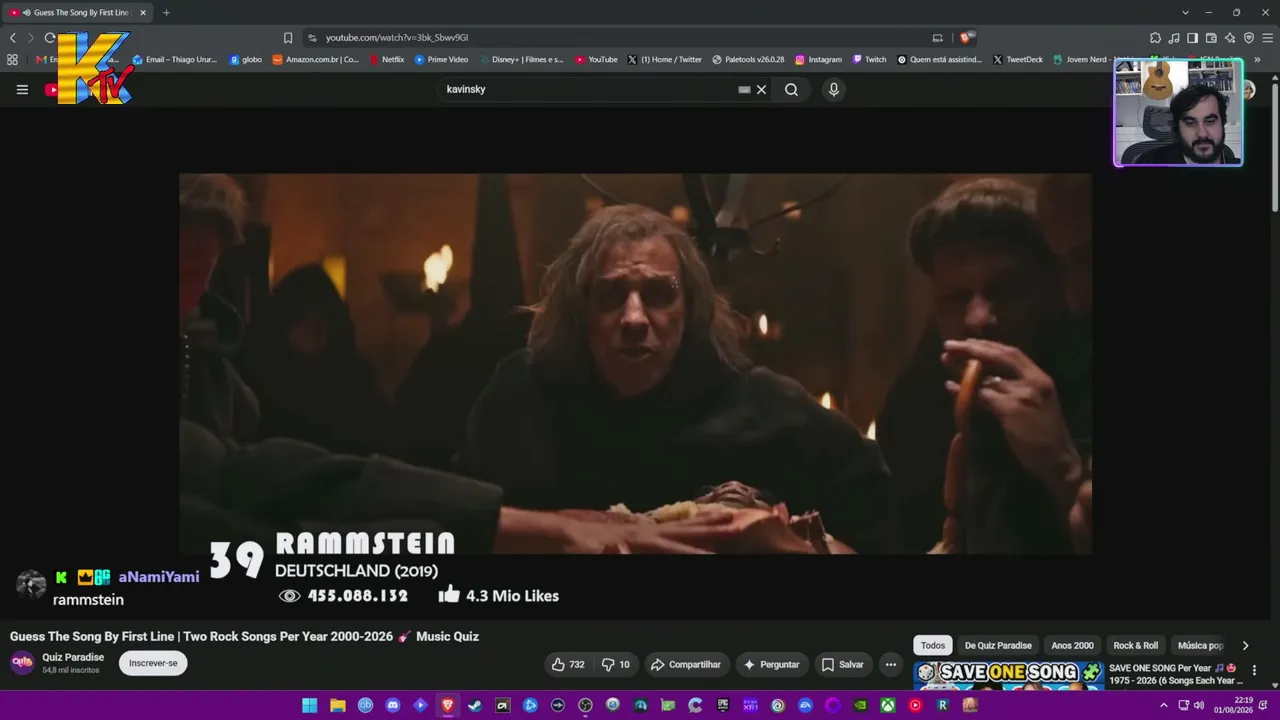Show the hidden bookmarks overflow
Screen dimensions: 1280x720
pos(1257,60)
